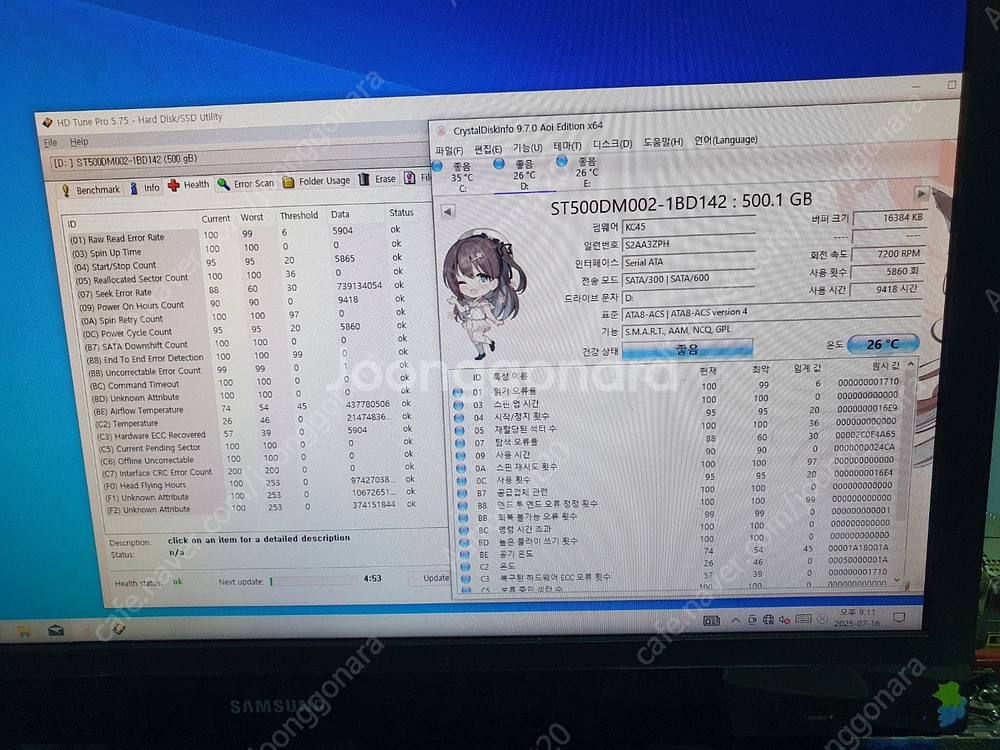Click status circle for BE 공기 온도
The width and height of the screenshot is (1000, 750).
[x=464, y=555]
